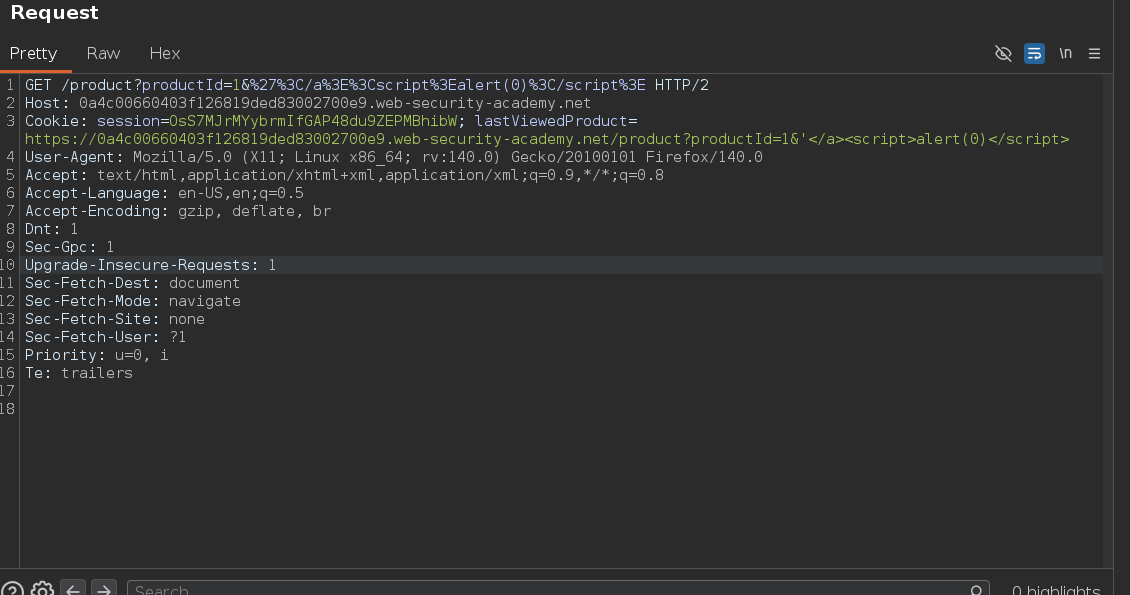Click the Sec-Fetch-Mode header line
Image resolution: width=1130 pixels, height=595 pixels.
(133, 301)
